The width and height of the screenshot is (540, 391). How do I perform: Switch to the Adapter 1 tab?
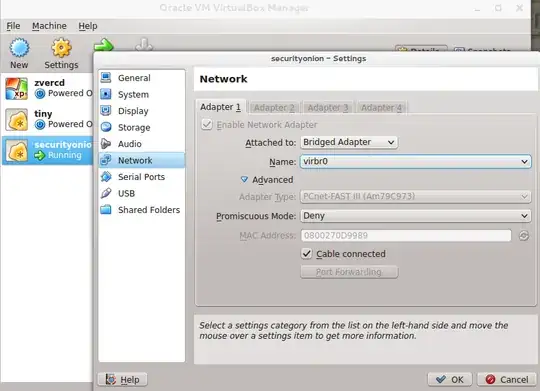[x=220, y=107]
